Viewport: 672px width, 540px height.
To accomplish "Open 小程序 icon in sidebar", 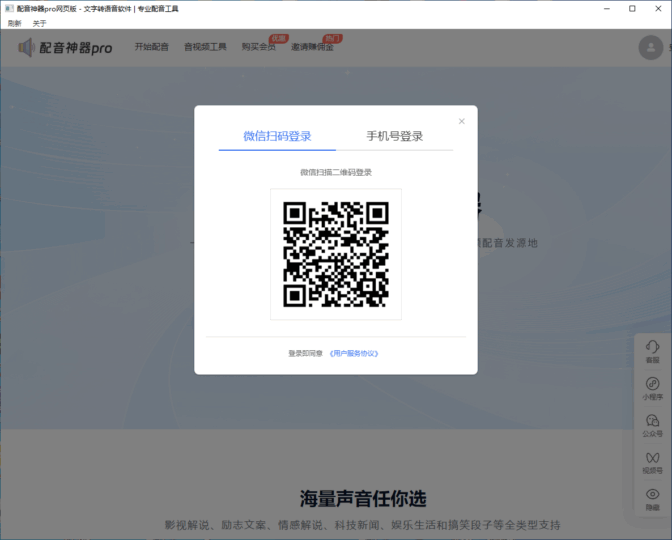I will pyautogui.click(x=653, y=383).
